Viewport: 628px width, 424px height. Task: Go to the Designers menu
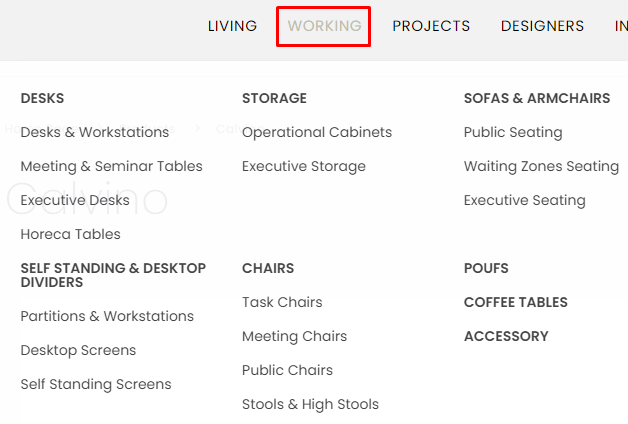tap(542, 26)
